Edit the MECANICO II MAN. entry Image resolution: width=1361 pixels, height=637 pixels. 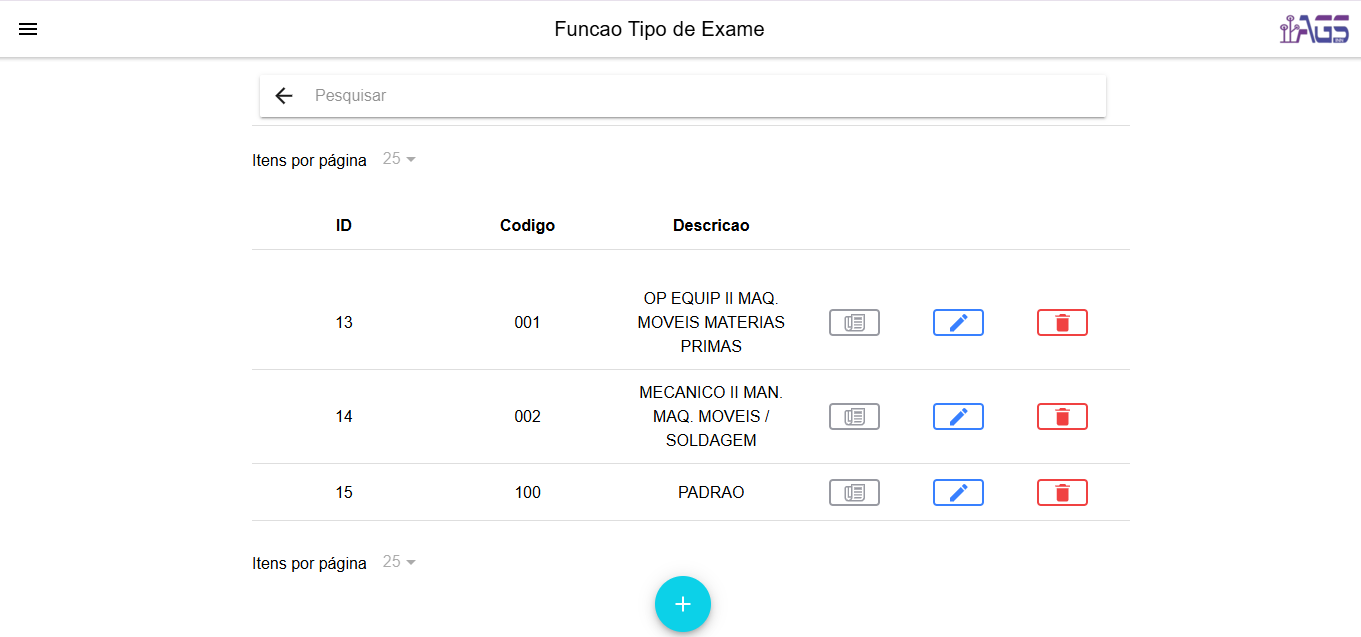[958, 417]
